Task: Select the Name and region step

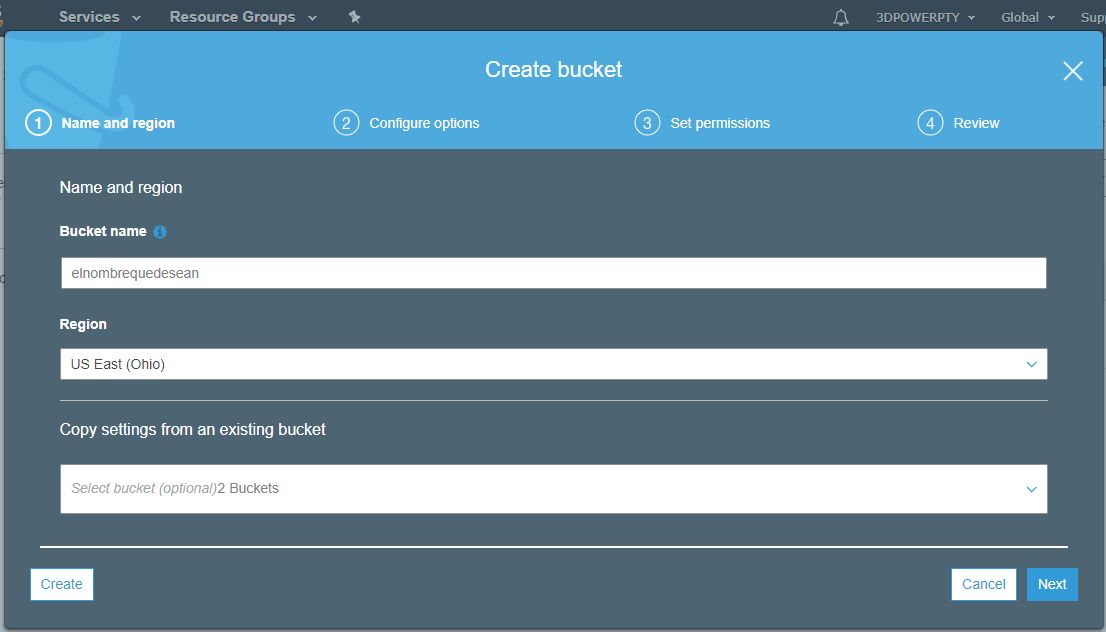Action: 118,123
